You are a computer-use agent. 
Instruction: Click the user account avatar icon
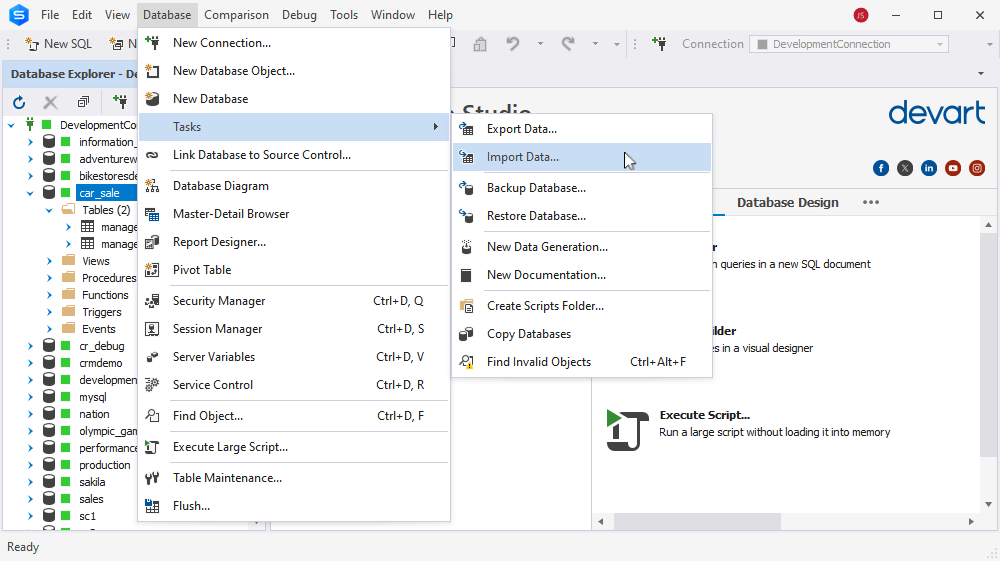(861, 15)
